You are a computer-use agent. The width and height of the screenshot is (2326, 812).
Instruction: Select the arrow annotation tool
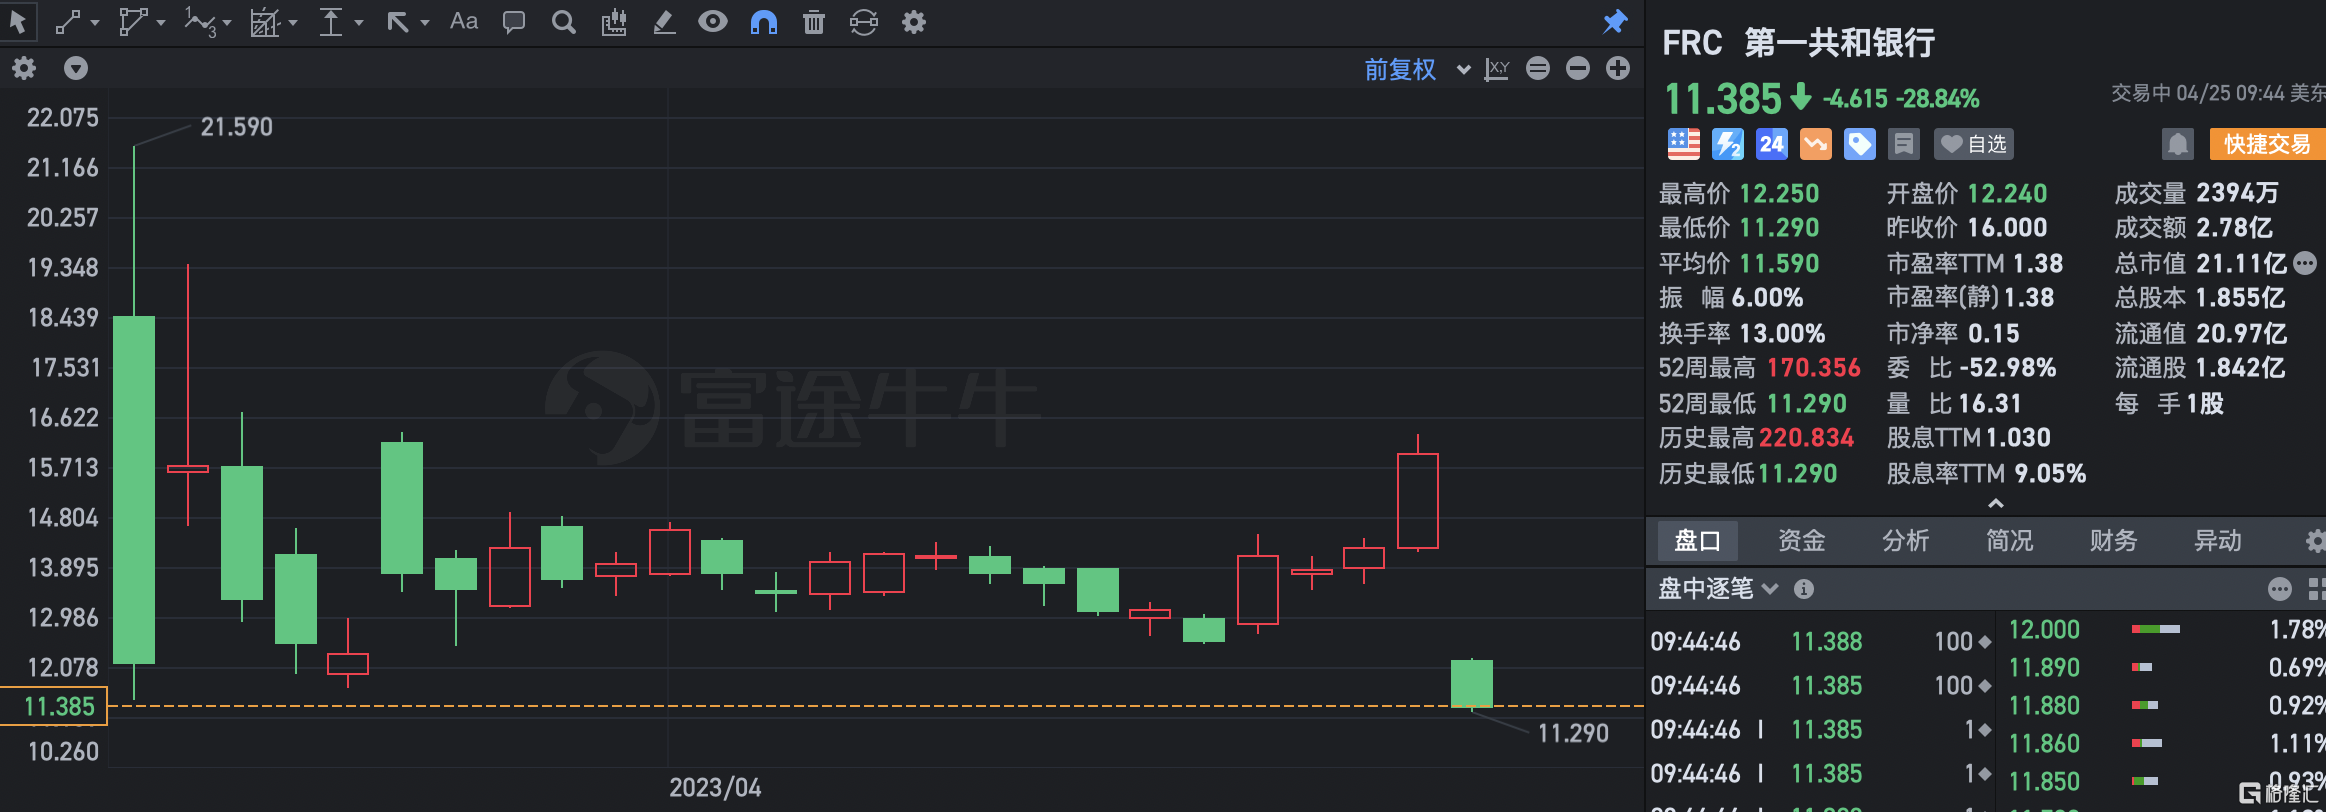click(398, 22)
